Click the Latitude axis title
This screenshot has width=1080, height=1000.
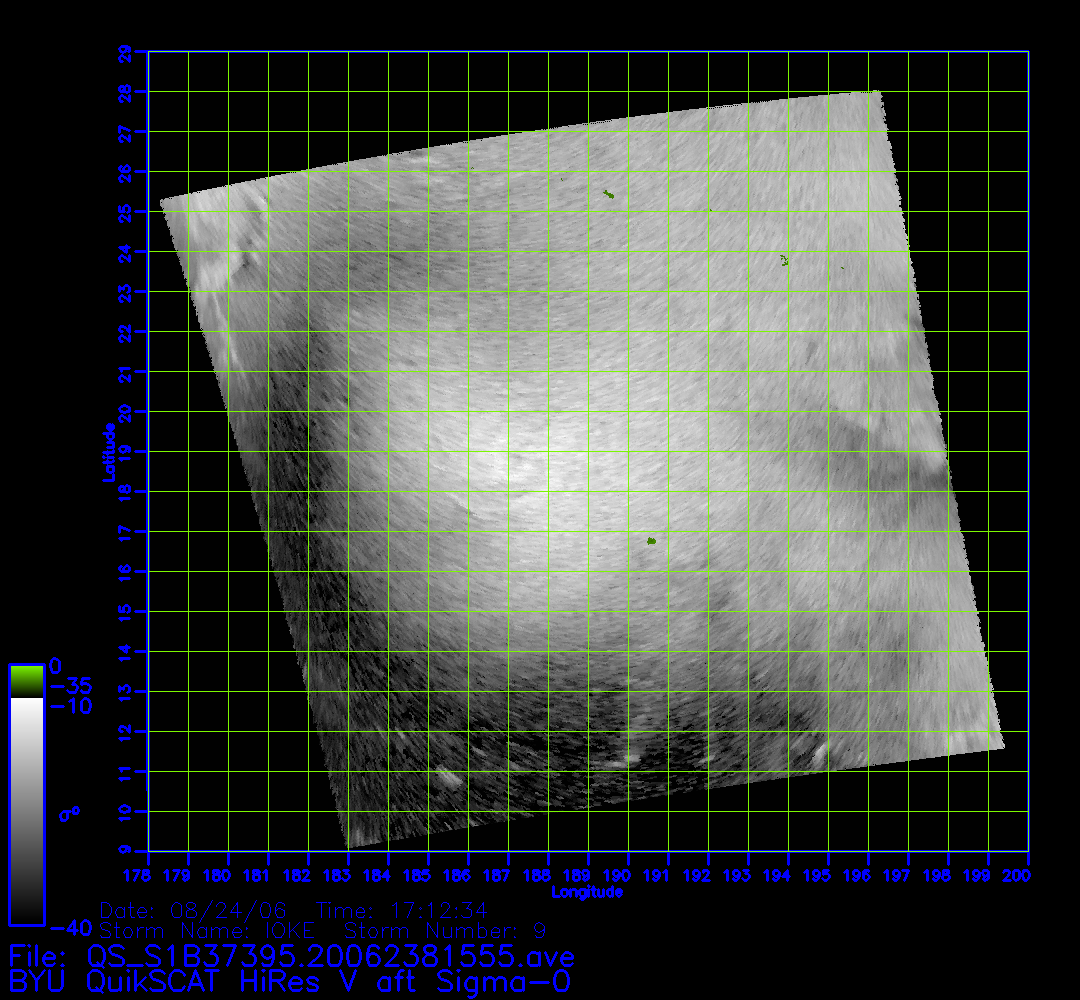point(108,451)
